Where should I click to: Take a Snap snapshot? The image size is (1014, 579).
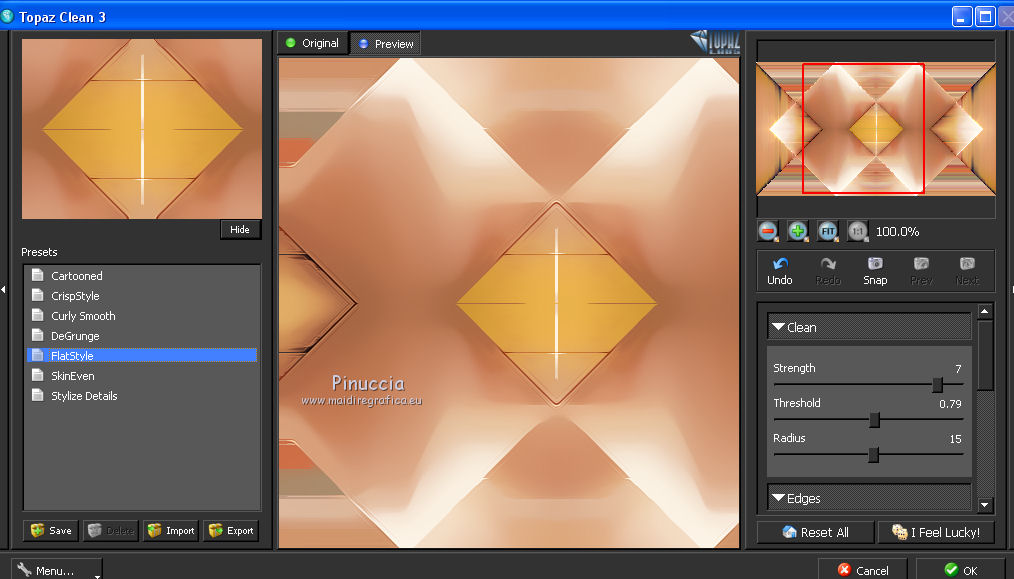(x=875, y=271)
